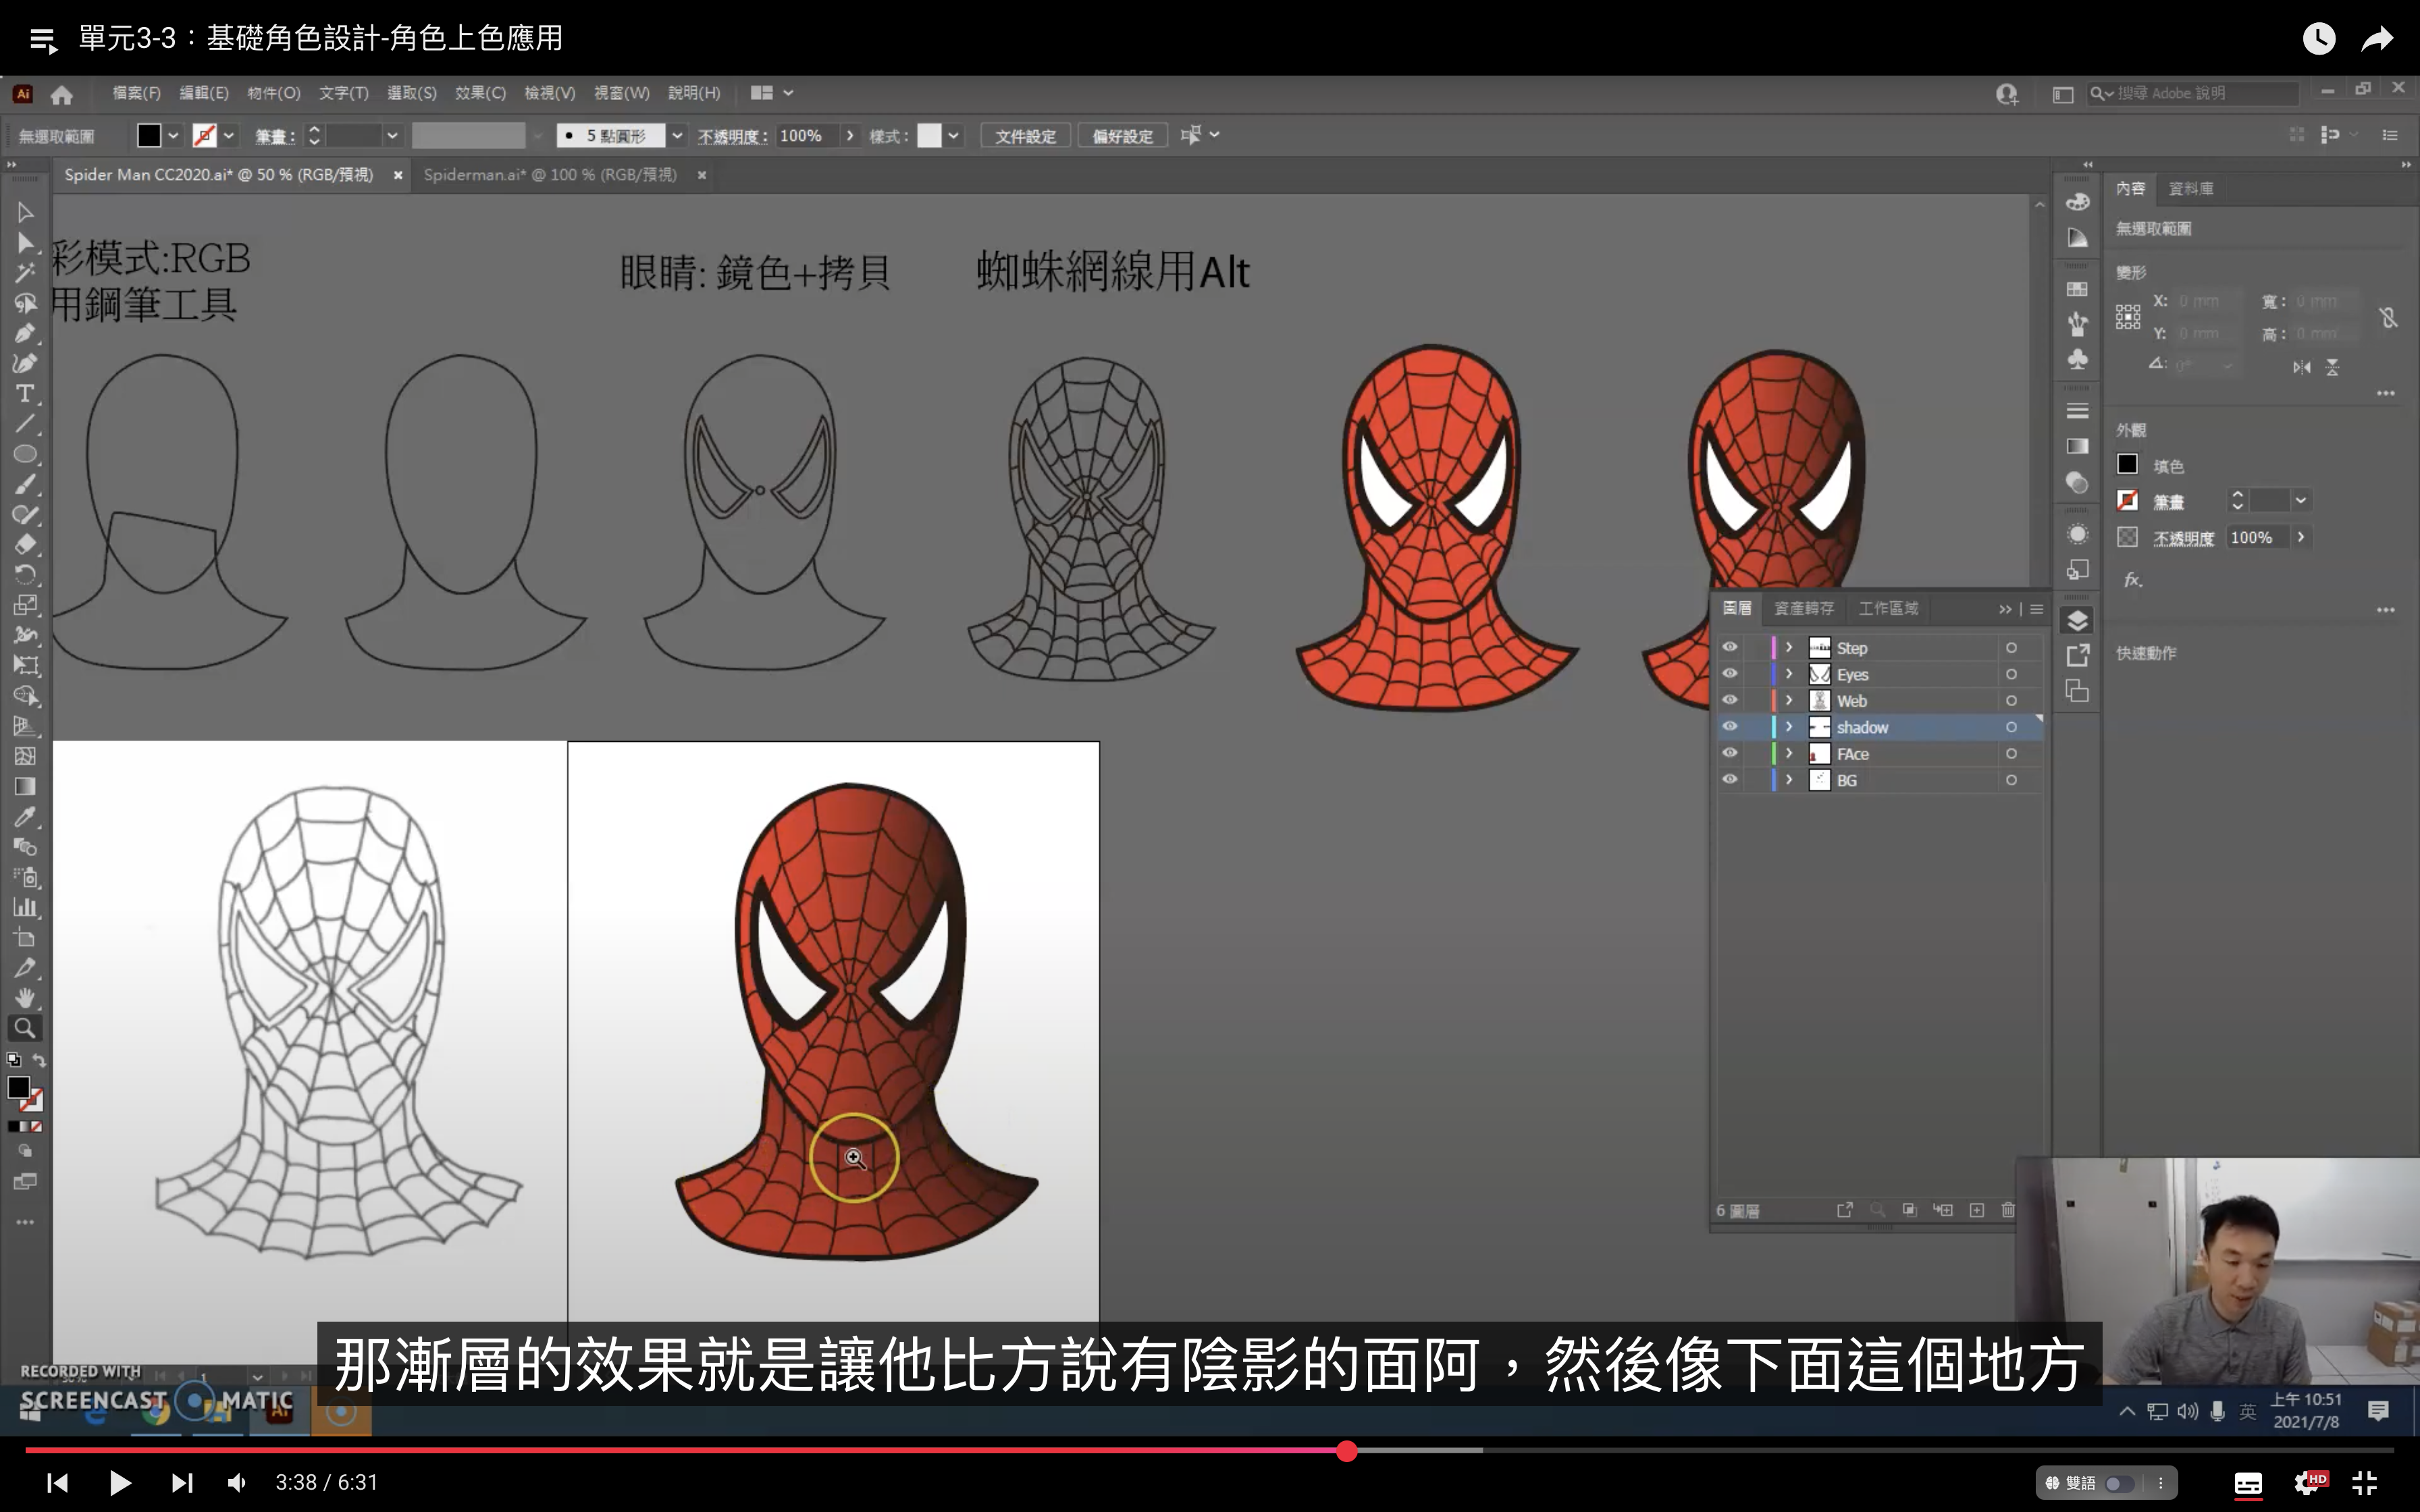The width and height of the screenshot is (2420, 1512).
Task: Expand the Step layer
Action: tap(1789, 647)
